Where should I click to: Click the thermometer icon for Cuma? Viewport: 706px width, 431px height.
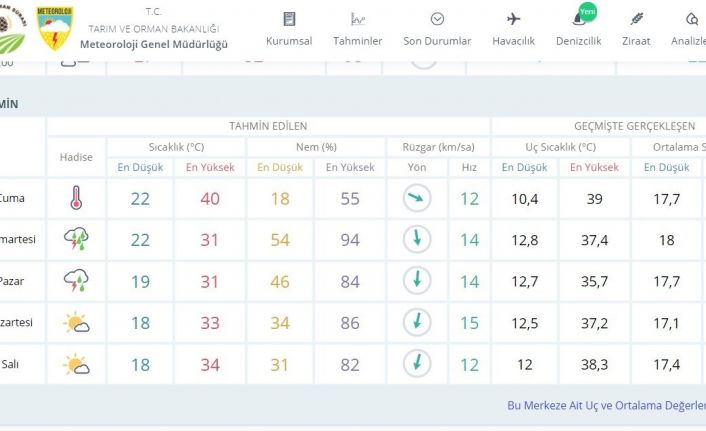coord(76,199)
